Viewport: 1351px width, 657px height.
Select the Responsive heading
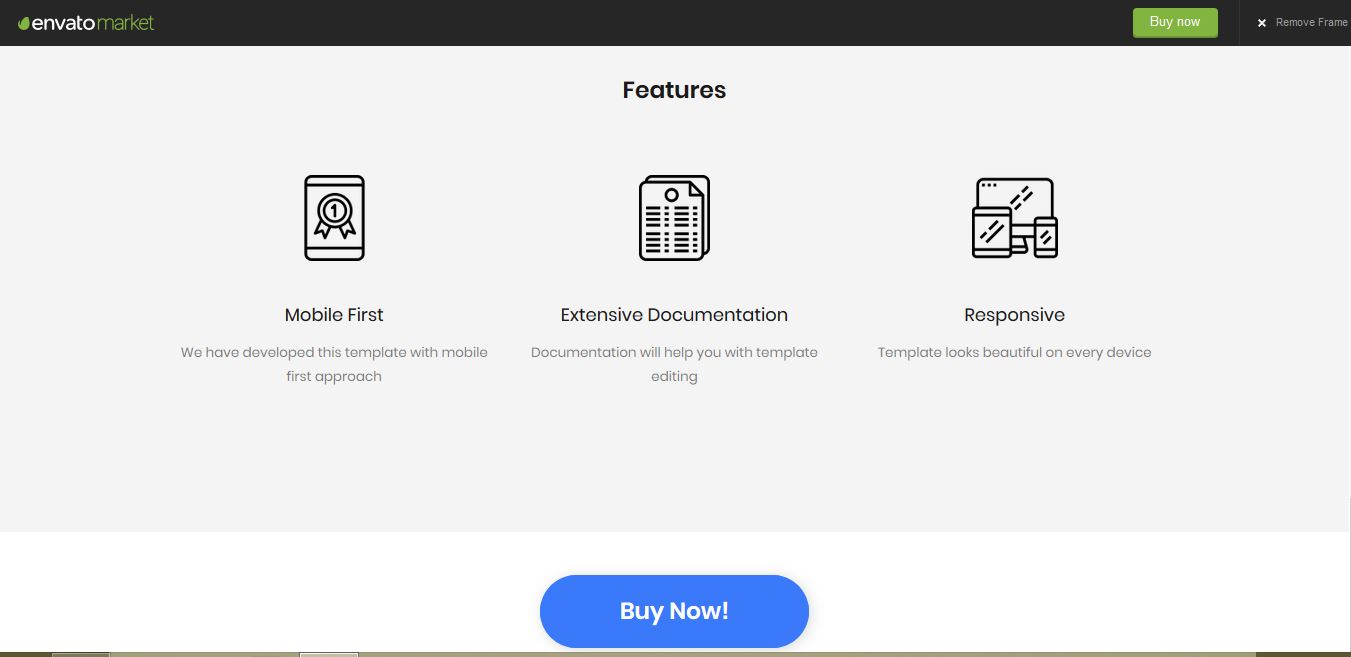(x=1014, y=315)
